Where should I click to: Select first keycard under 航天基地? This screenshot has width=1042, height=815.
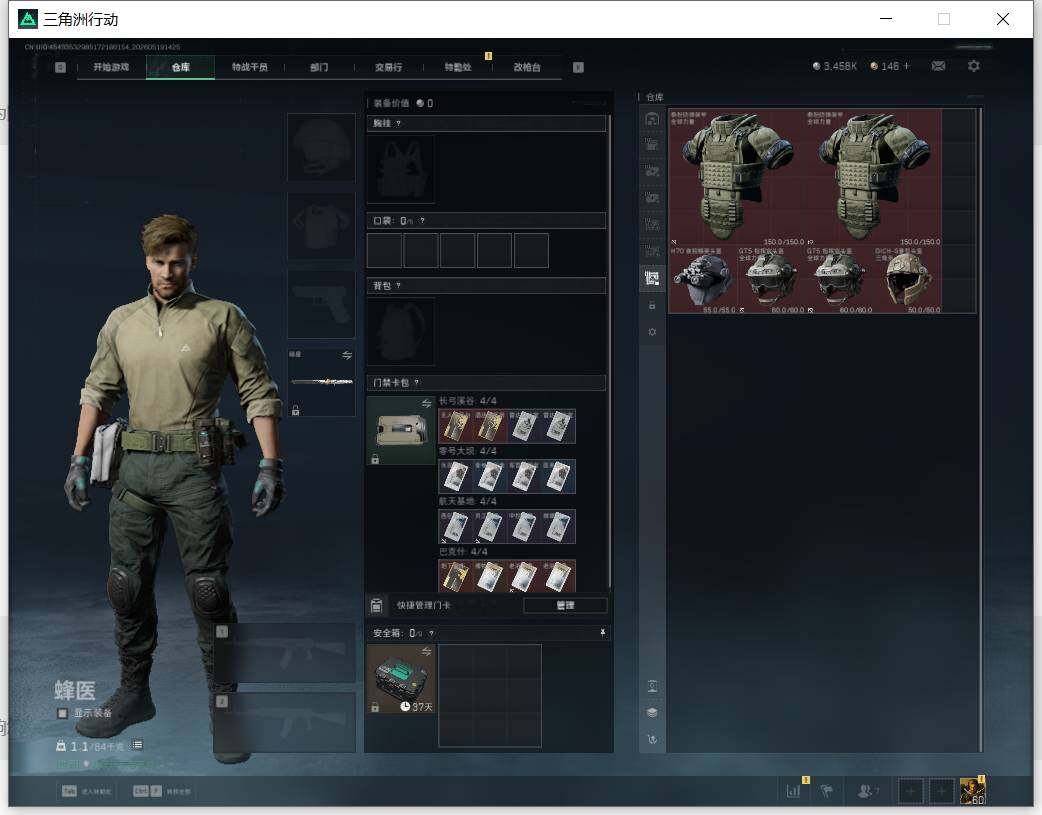(x=455, y=527)
